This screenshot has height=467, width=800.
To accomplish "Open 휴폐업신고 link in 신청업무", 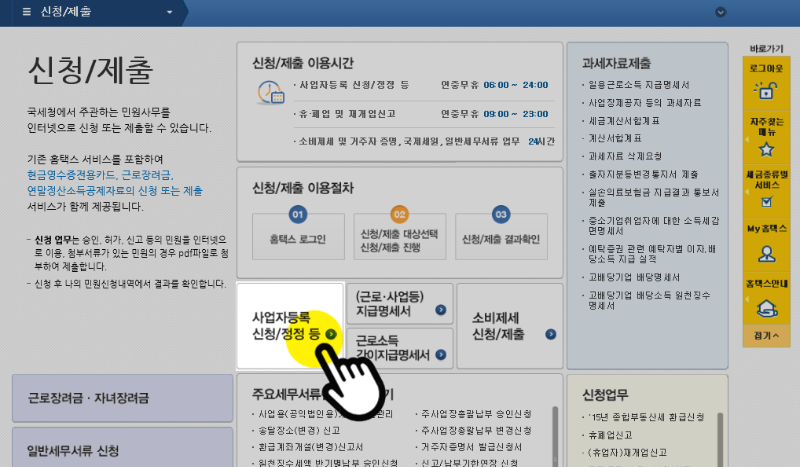I will [610, 435].
